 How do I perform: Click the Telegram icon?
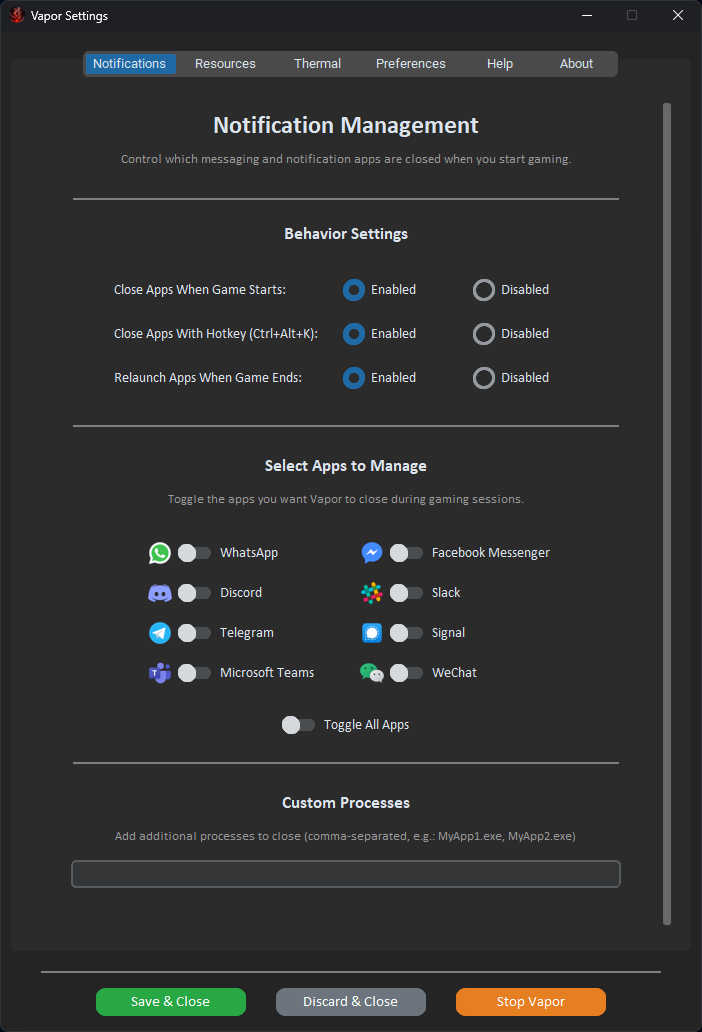159,632
